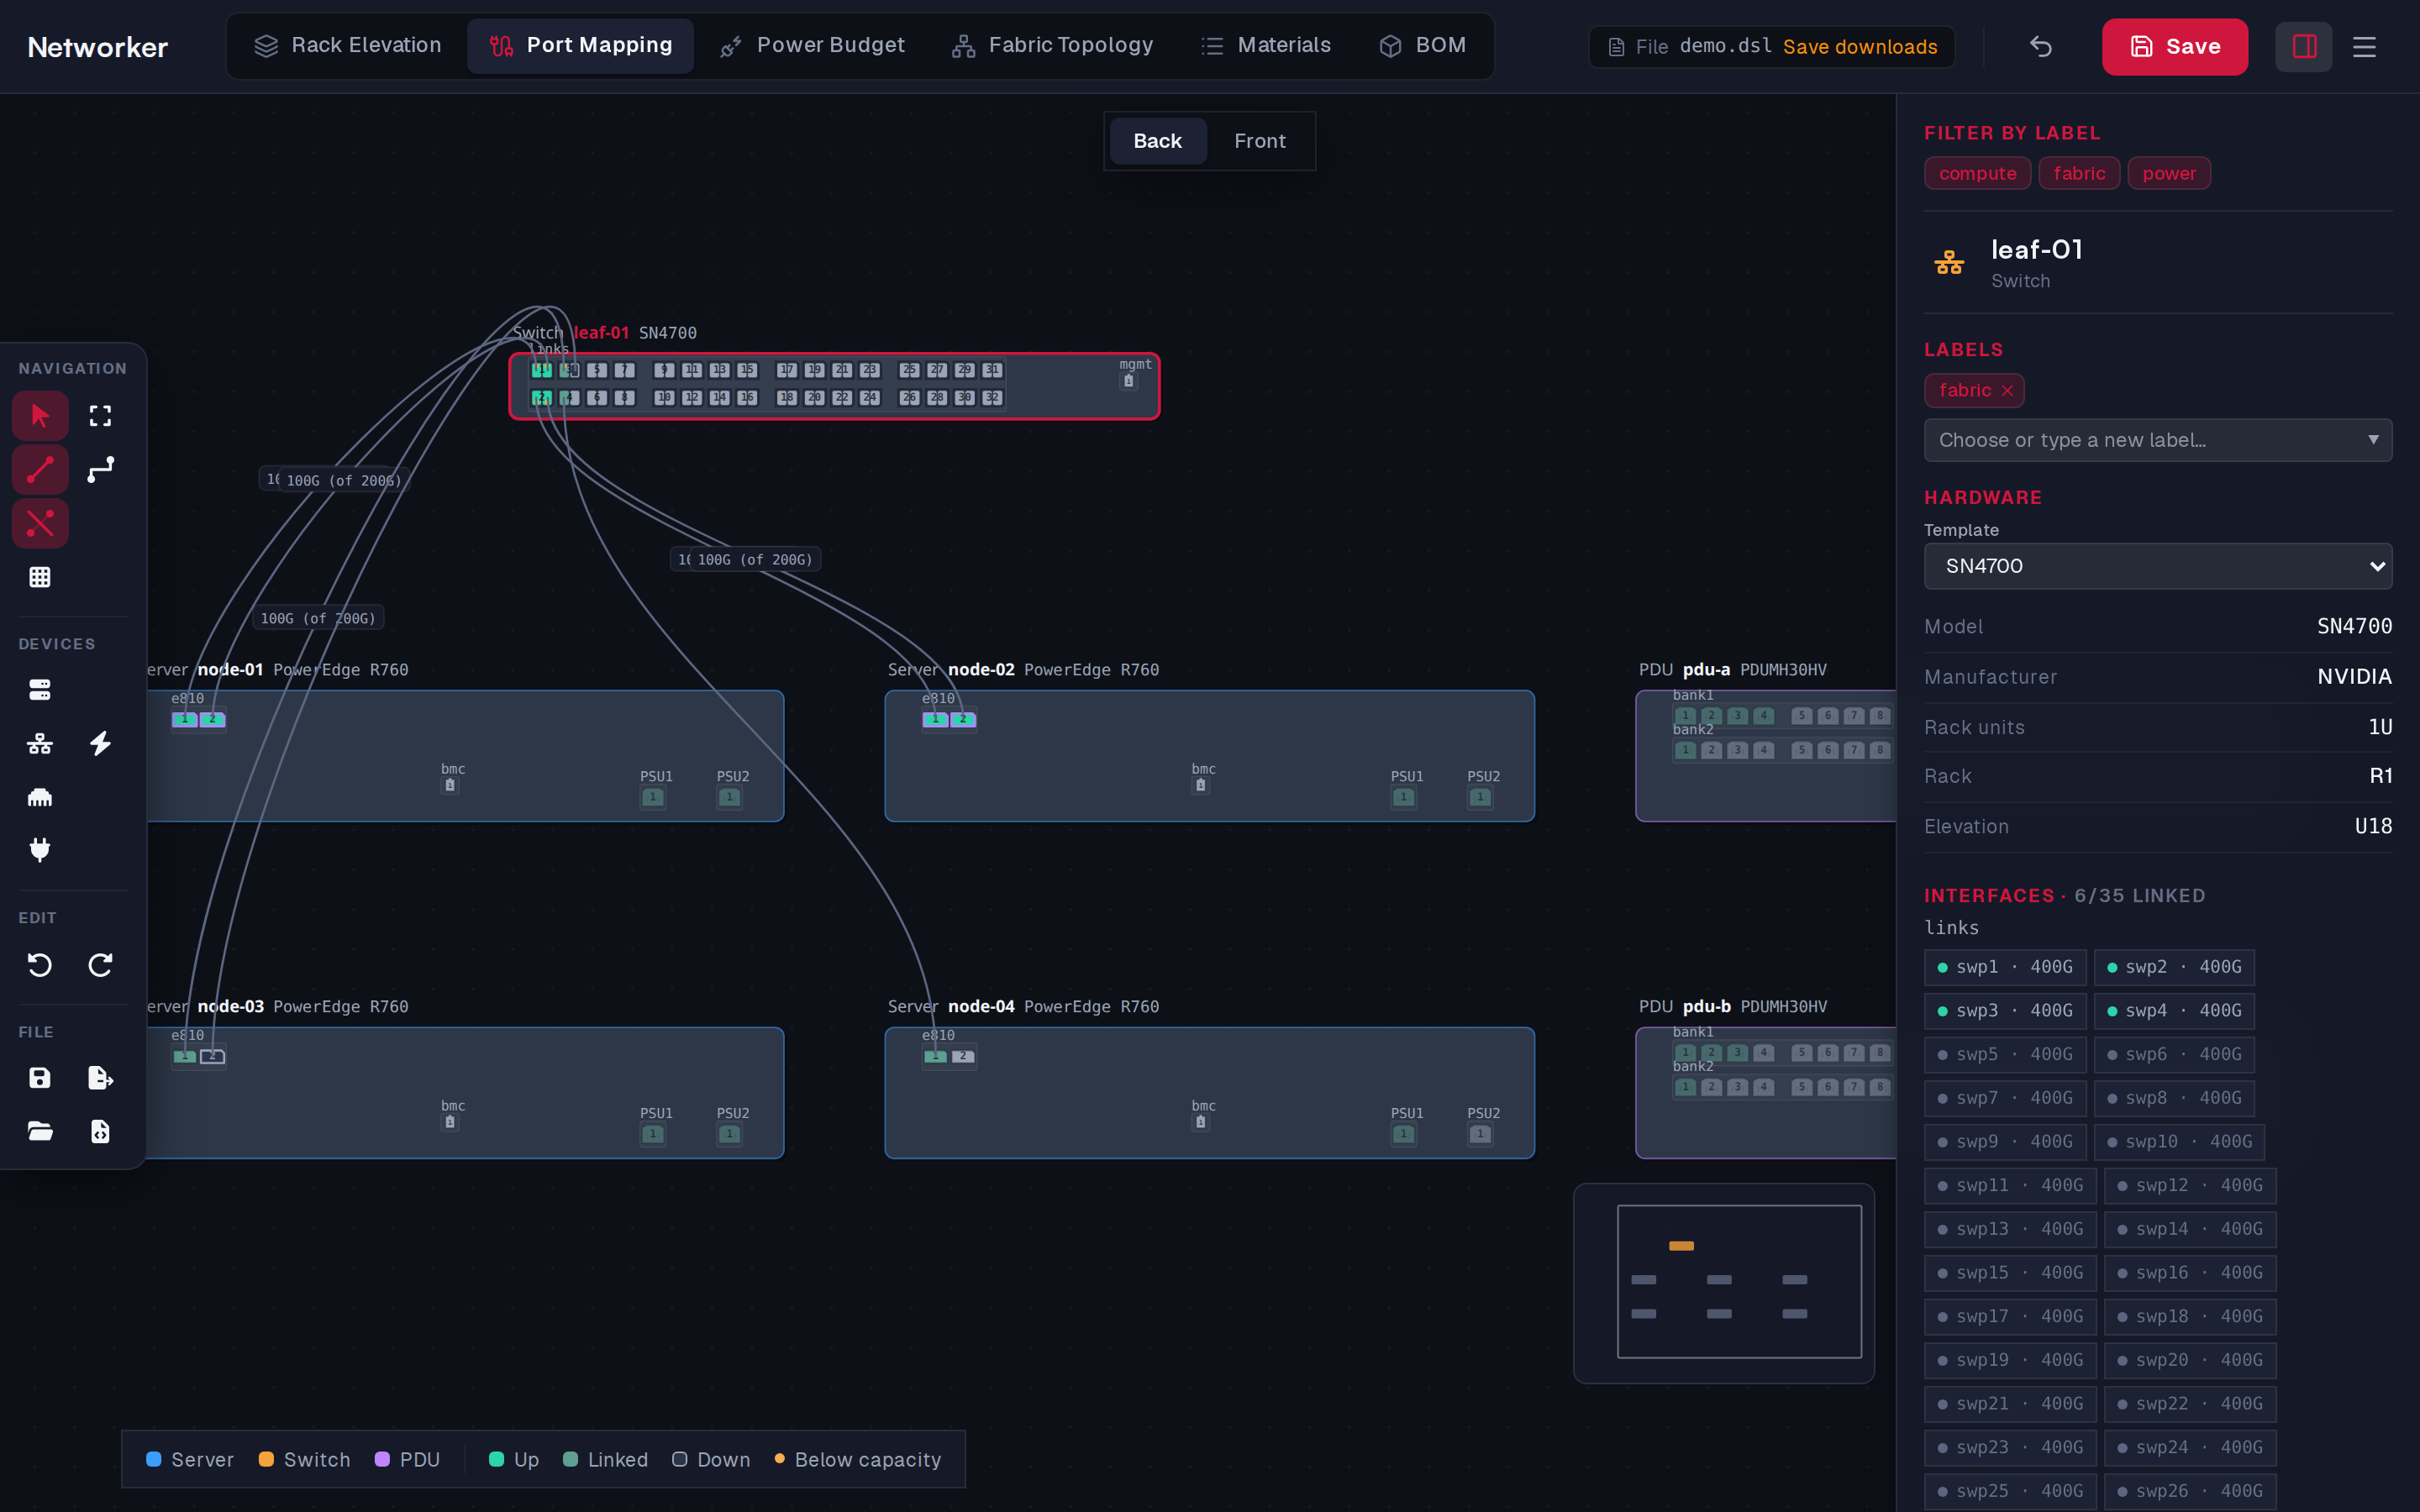Screen dimensions: 2420x1512
Task: Choose the routed connector tool
Action: pos(100,470)
